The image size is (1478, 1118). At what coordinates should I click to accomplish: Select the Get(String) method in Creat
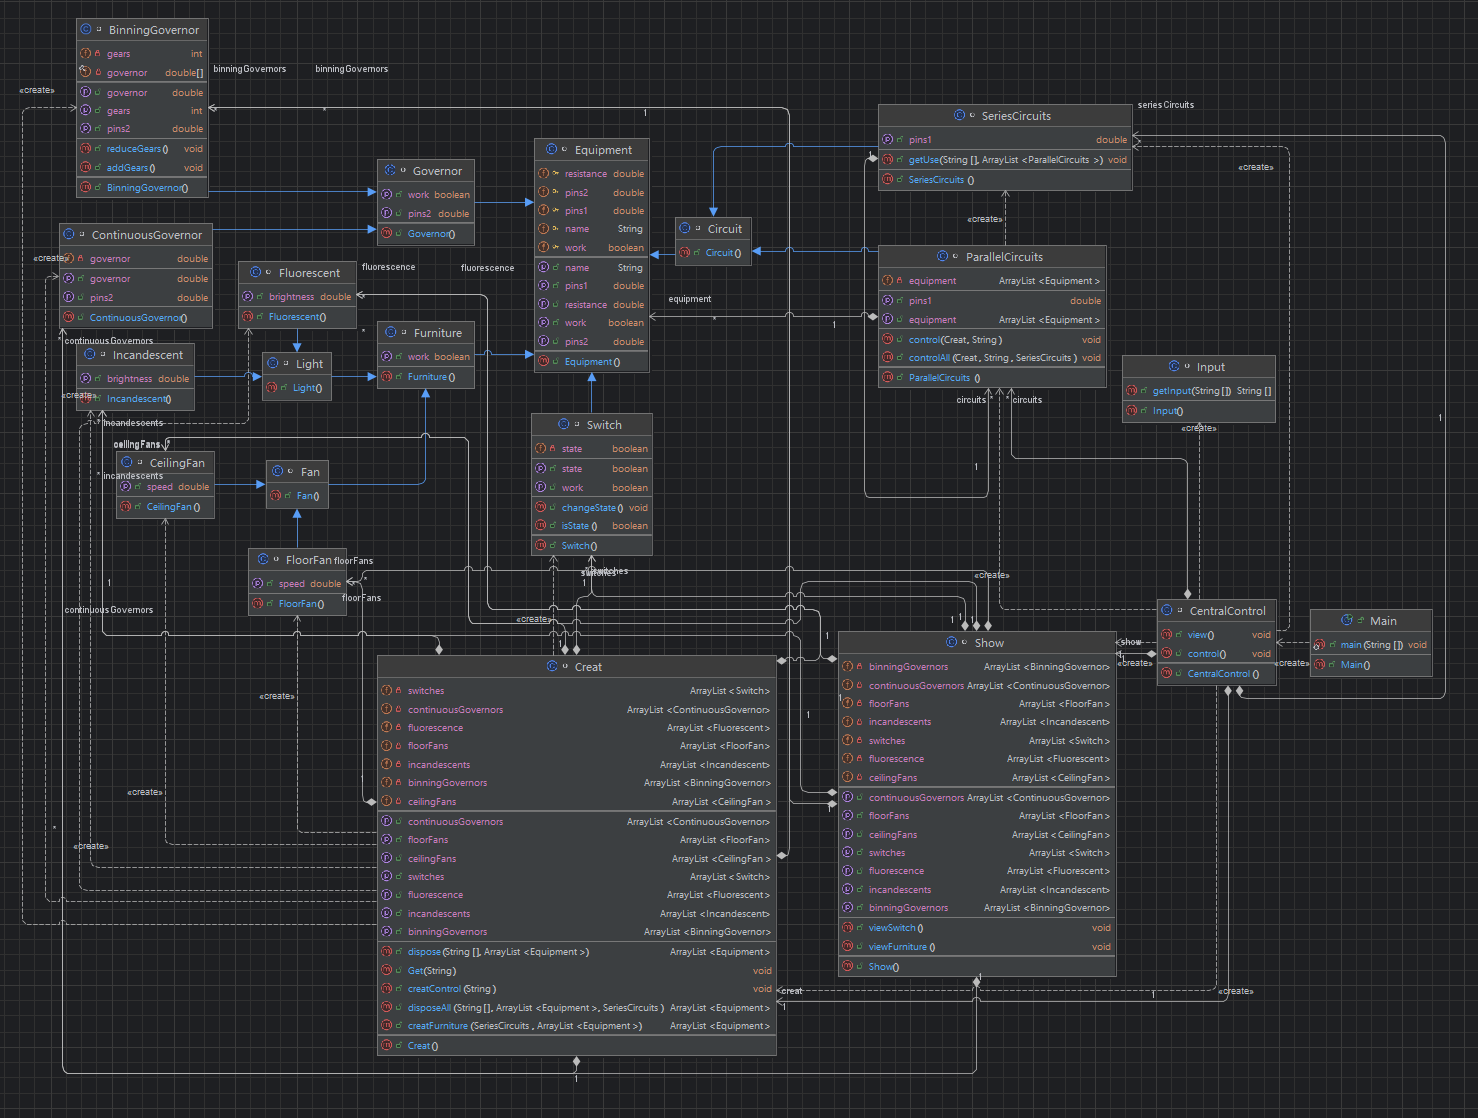(576, 971)
